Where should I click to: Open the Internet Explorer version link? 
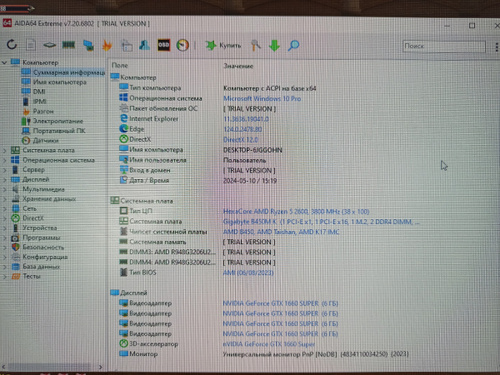pyautogui.click(x=246, y=119)
